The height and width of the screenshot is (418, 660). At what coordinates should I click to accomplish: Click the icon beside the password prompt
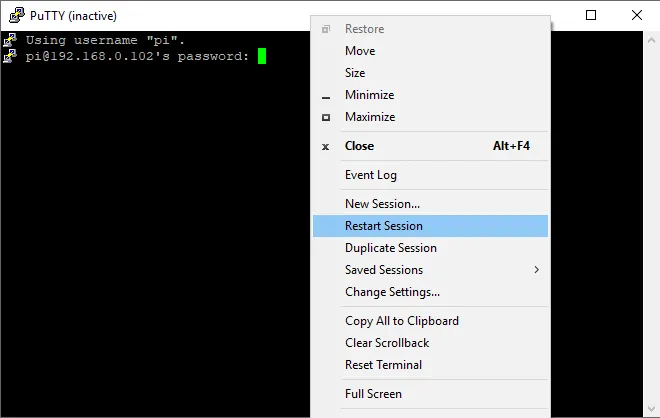point(10,56)
